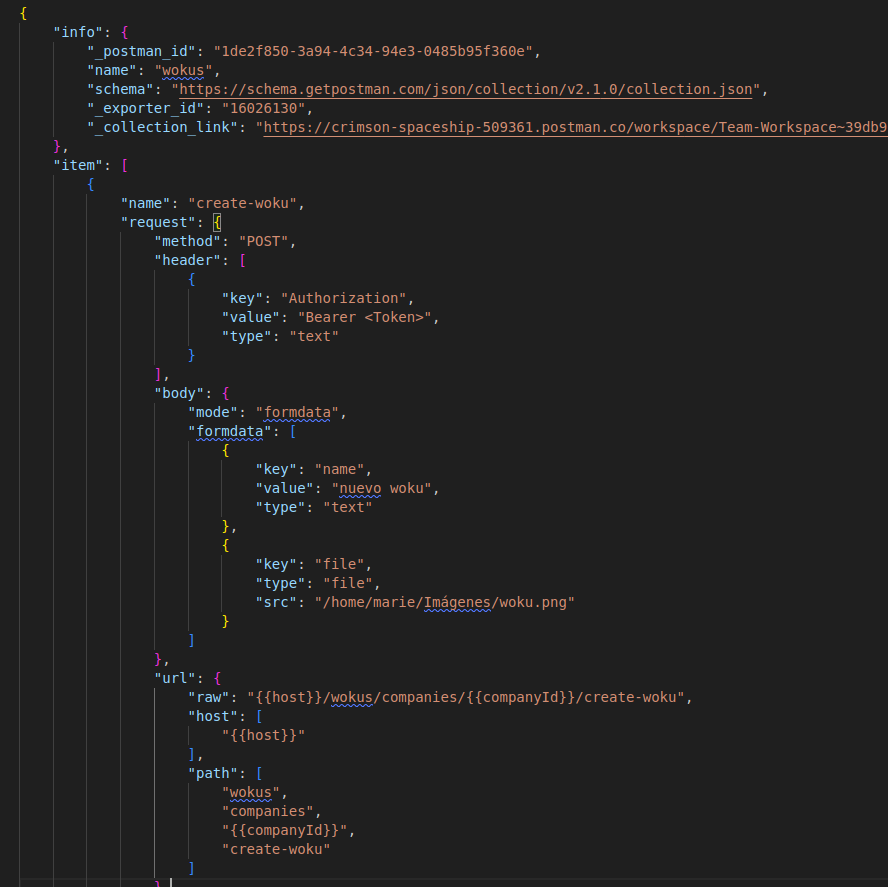Click the "_exporter_id" key

(146, 109)
